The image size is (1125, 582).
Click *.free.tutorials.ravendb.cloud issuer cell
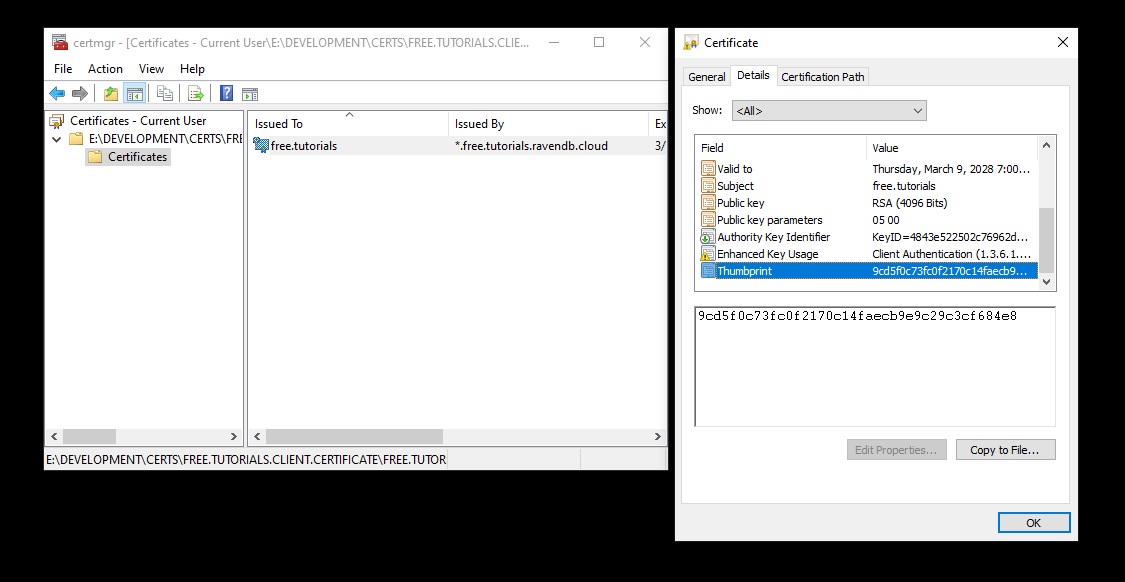(531, 146)
